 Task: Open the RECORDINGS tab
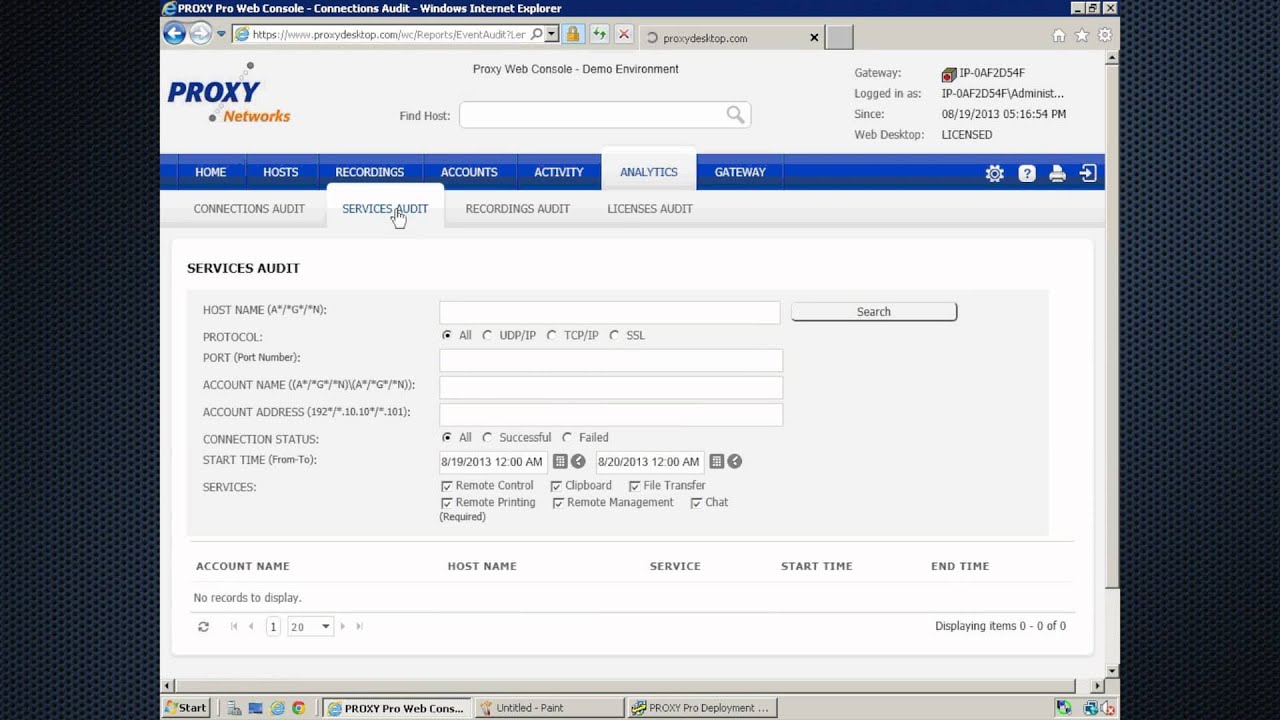(370, 172)
